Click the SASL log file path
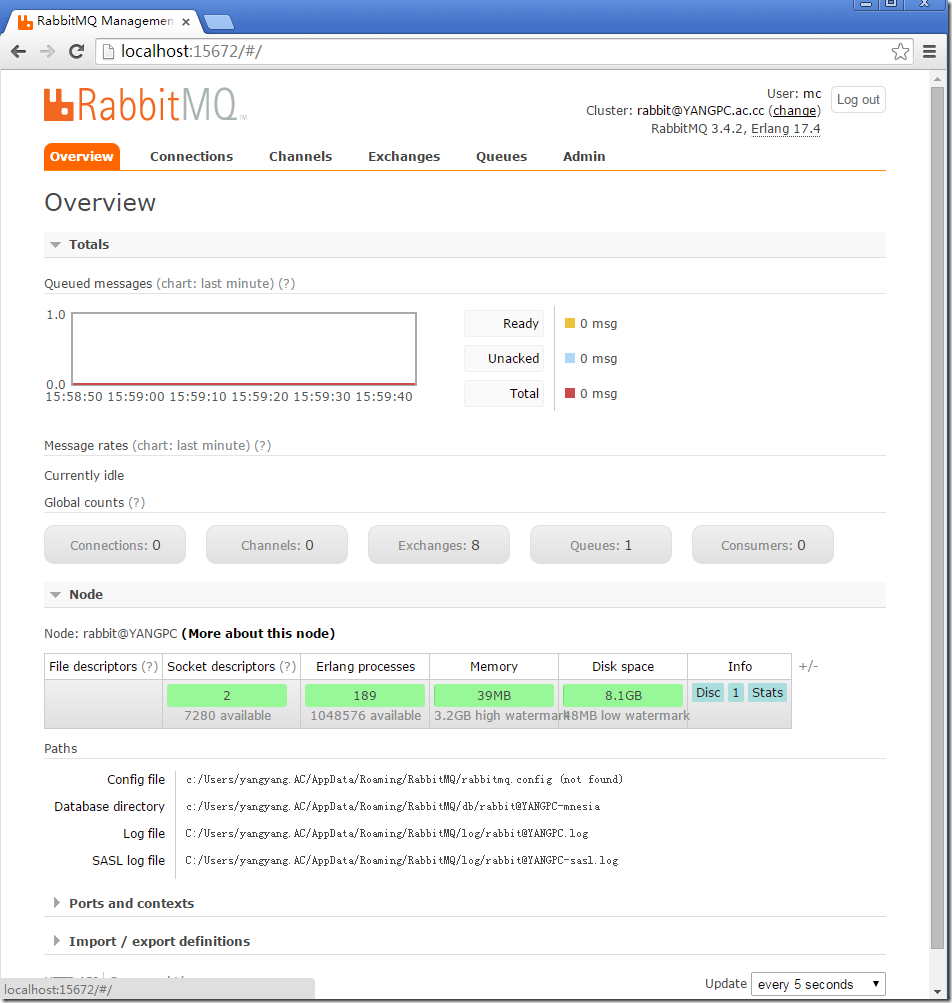 pyautogui.click(x=402, y=860)
